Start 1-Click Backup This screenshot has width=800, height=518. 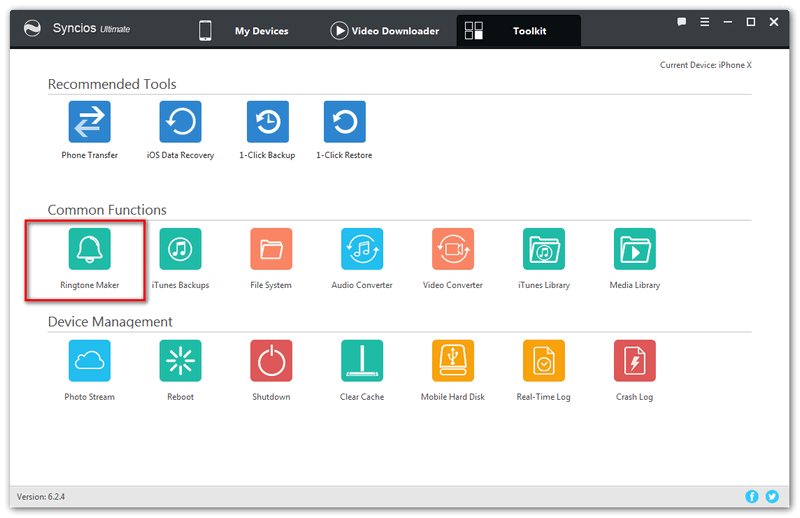[x=267, y=122]
